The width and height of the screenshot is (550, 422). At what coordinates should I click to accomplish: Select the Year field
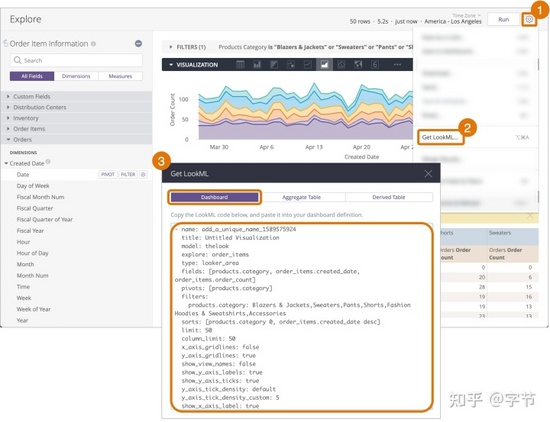tap(22, 320)
